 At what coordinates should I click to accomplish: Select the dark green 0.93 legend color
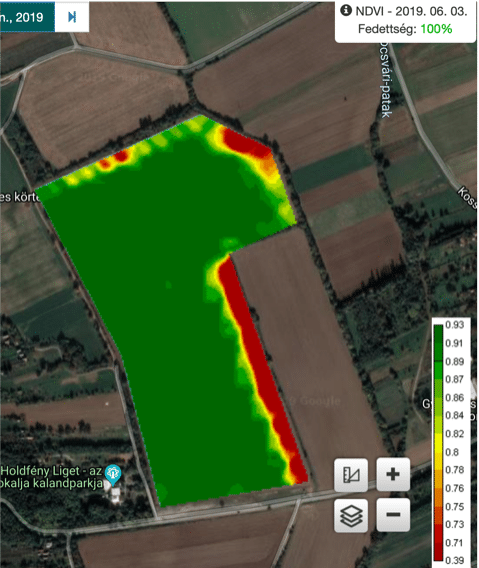click(438, 330)
